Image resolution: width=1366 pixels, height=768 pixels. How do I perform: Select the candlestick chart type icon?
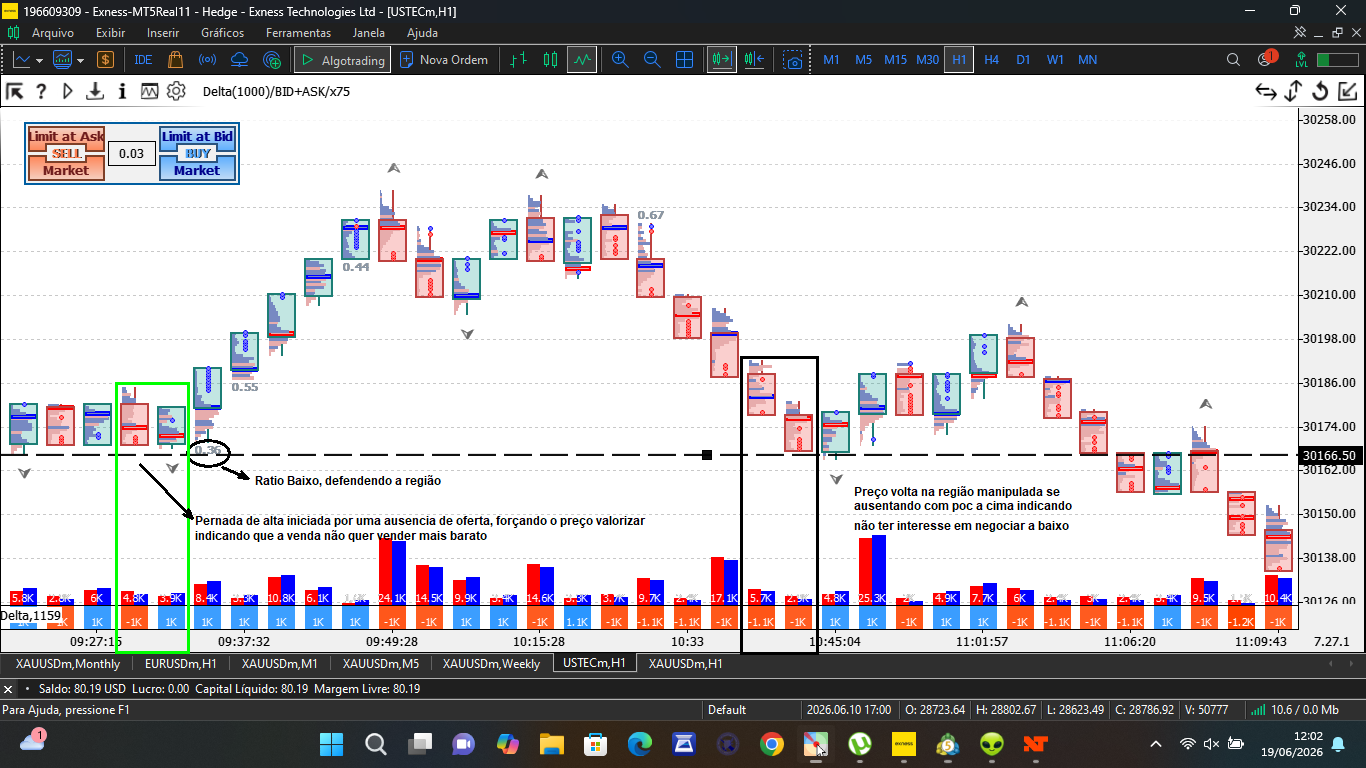point(550,60)
